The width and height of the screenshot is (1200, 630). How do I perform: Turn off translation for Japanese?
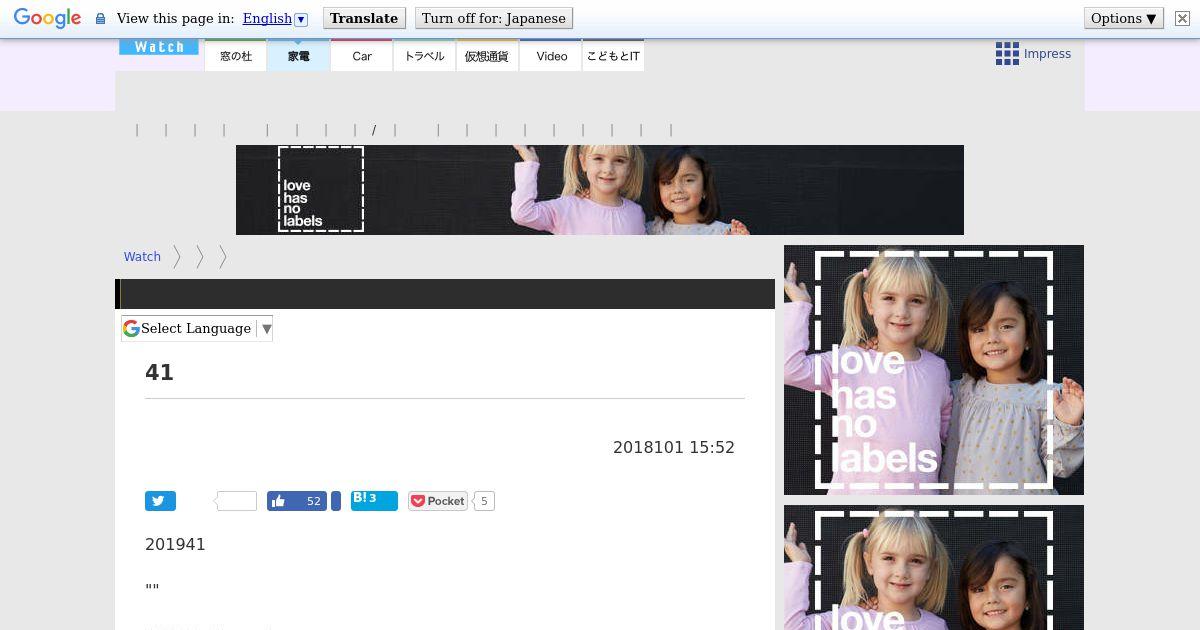(x=493, y=18)
